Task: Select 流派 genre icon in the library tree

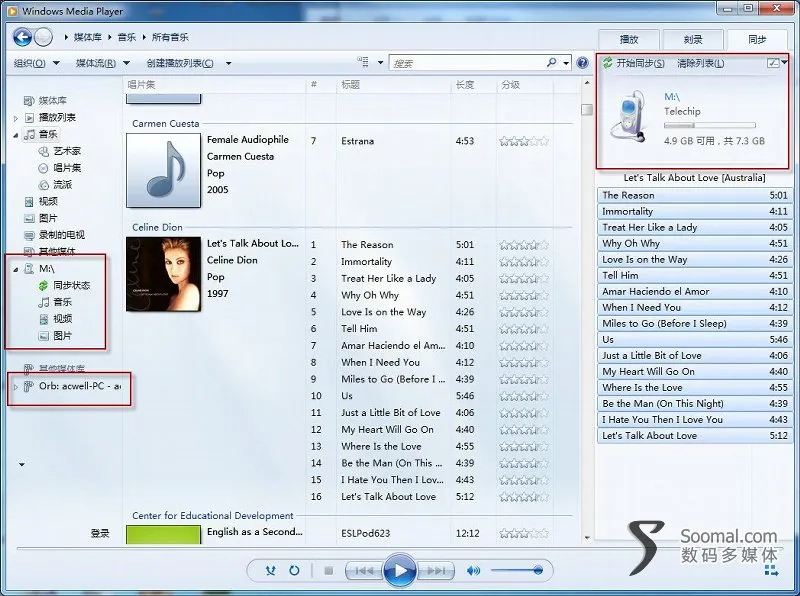Action: coord(43,185)
